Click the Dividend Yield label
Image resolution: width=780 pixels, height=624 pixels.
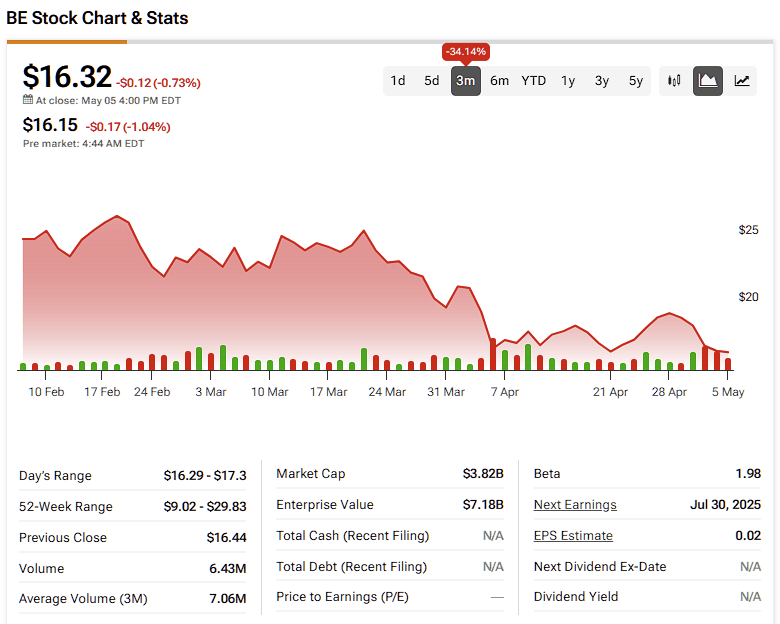(576, 597)
